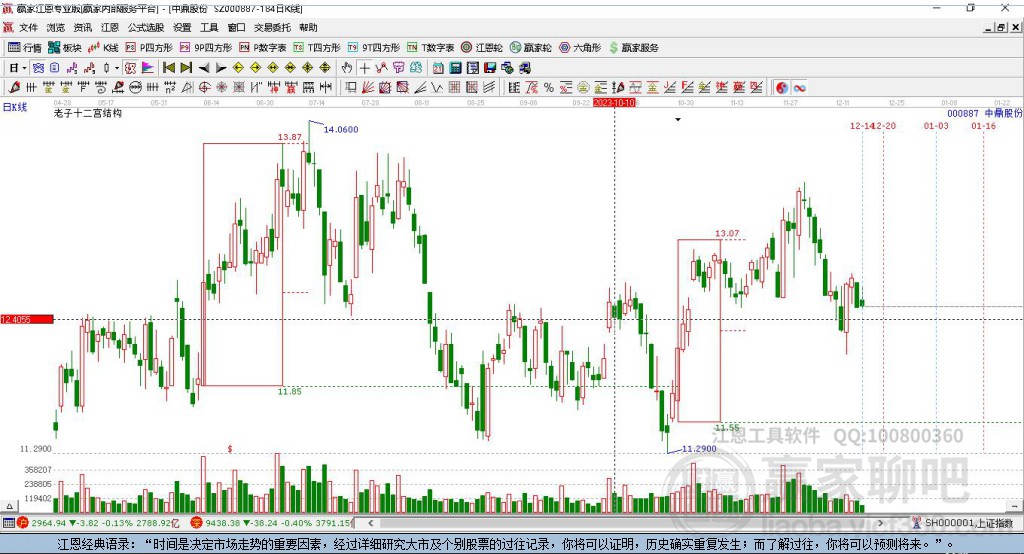Click the 11.2900 low price label
This screenshot has height=554, width=1024.
click(699, 449)
